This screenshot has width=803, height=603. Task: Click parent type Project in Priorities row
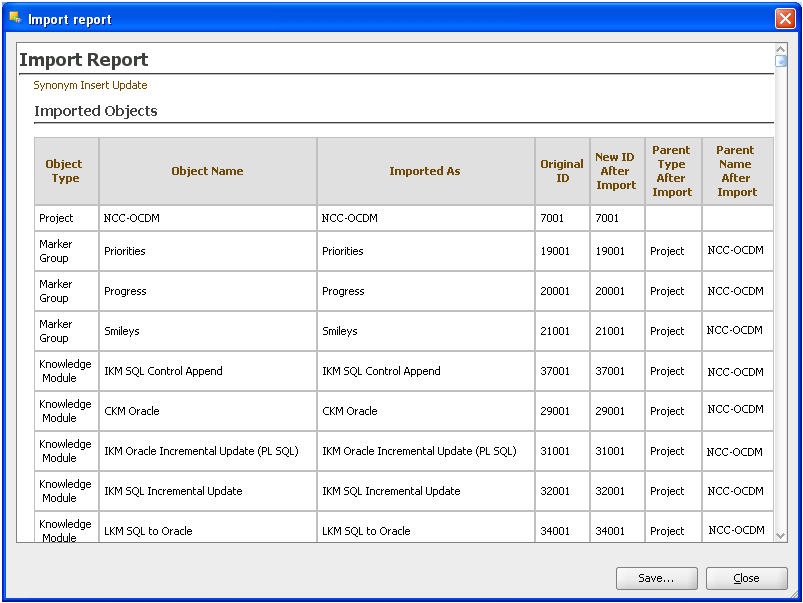pos(667,251)
